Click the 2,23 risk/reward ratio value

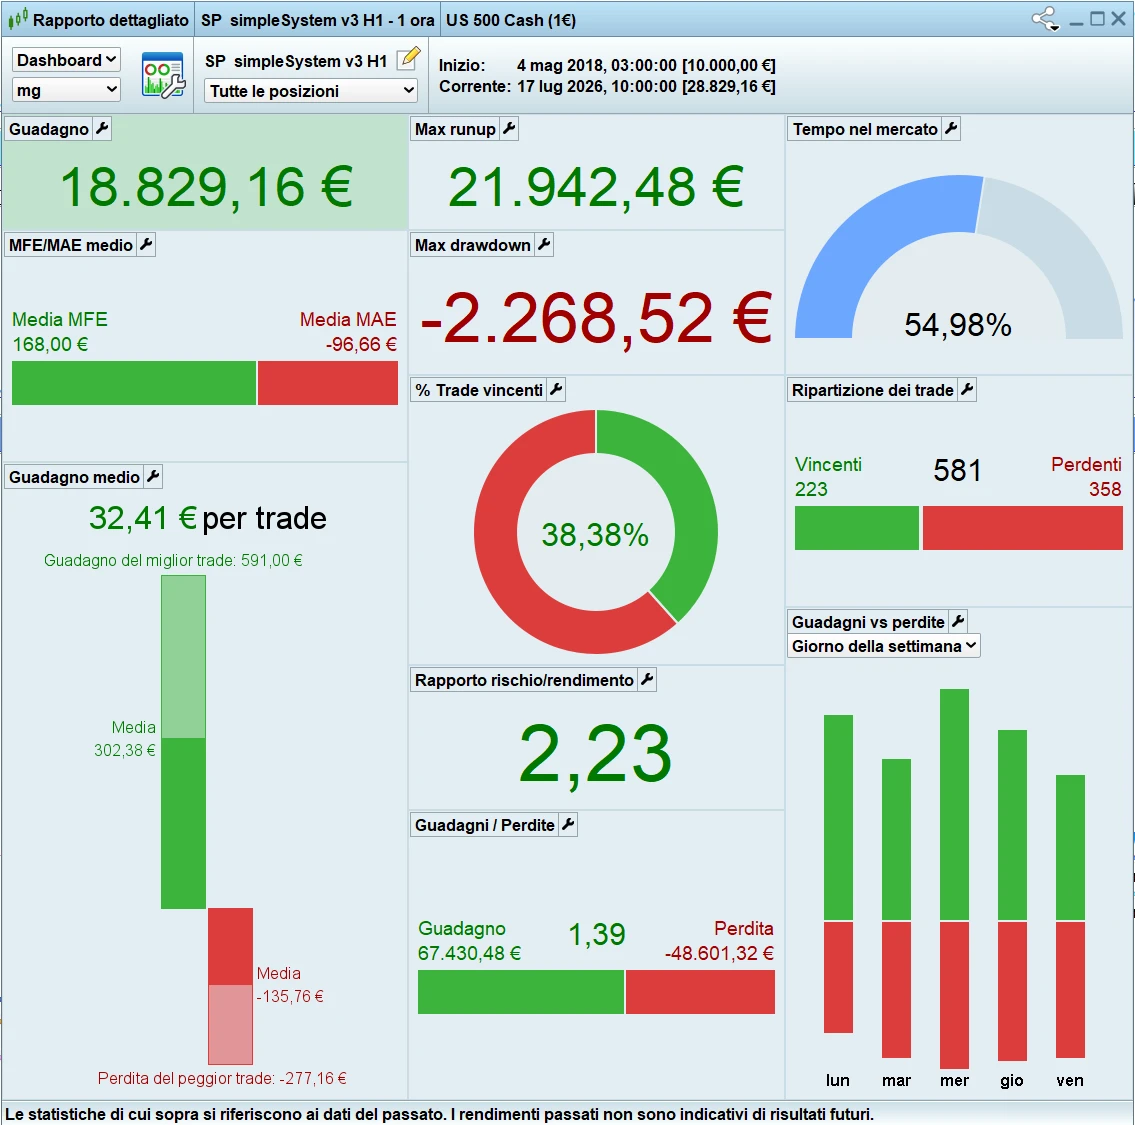[595, 755]
